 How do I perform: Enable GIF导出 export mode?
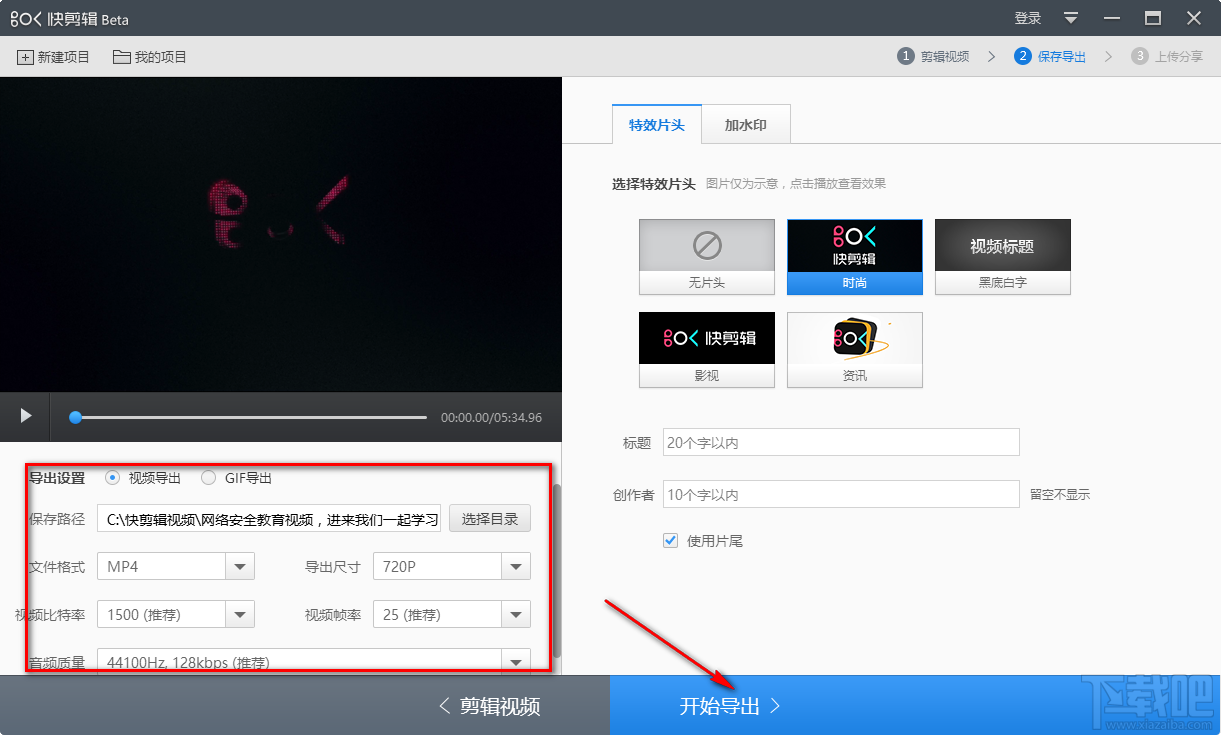tap(208, 478)
